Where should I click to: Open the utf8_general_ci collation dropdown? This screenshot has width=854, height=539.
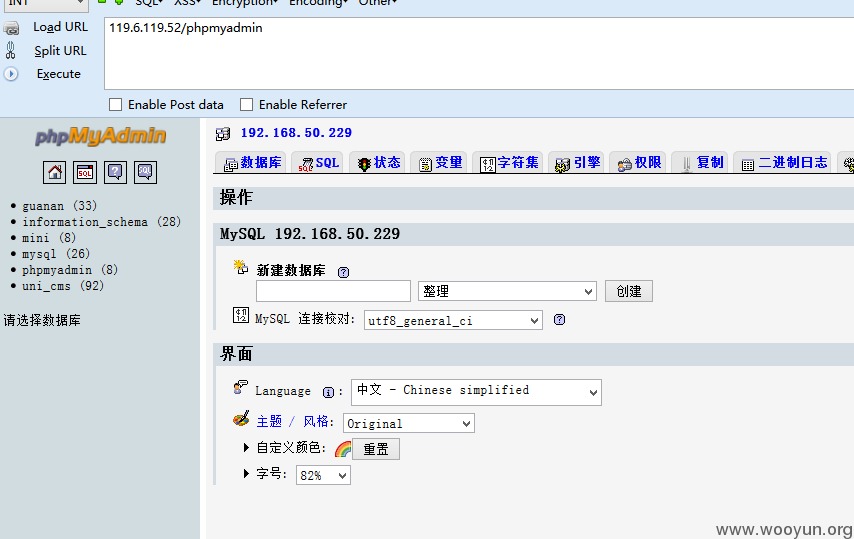[x=453, y=321]
